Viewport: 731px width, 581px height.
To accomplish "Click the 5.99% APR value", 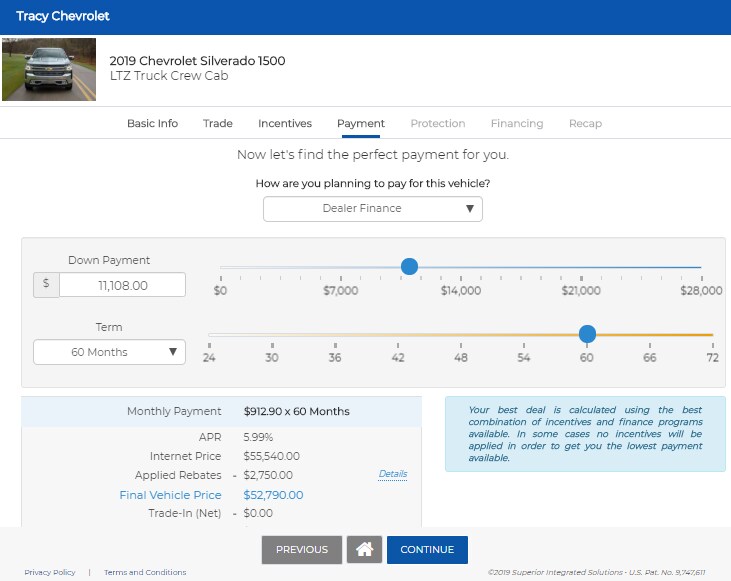I will [x=258, y=437].
